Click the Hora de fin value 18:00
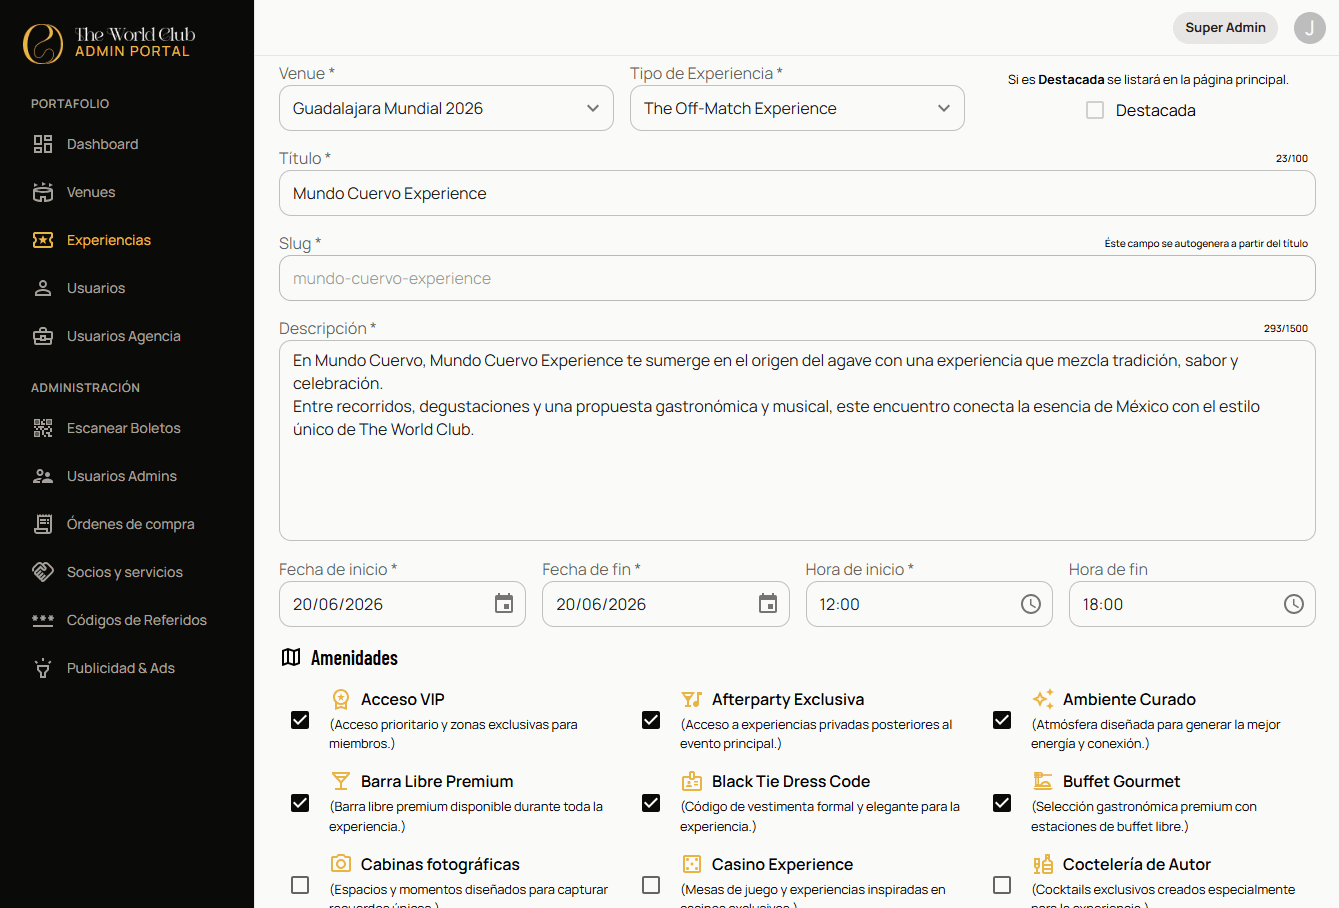Screen dimensions: 1339x908 click(x=1103, y=604)
